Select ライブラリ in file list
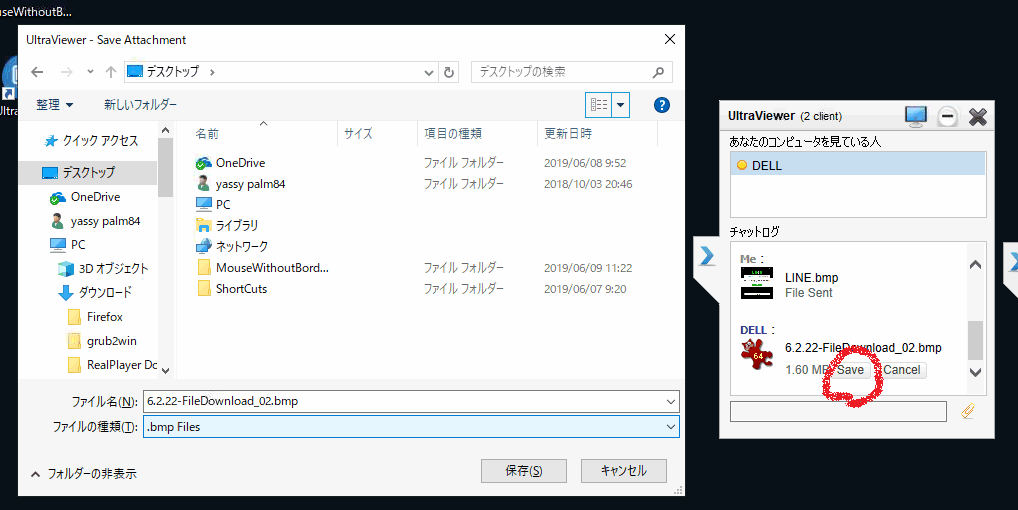Image resolution: width=1018 pixels, height=510 pixels. (x=227, y=225)
